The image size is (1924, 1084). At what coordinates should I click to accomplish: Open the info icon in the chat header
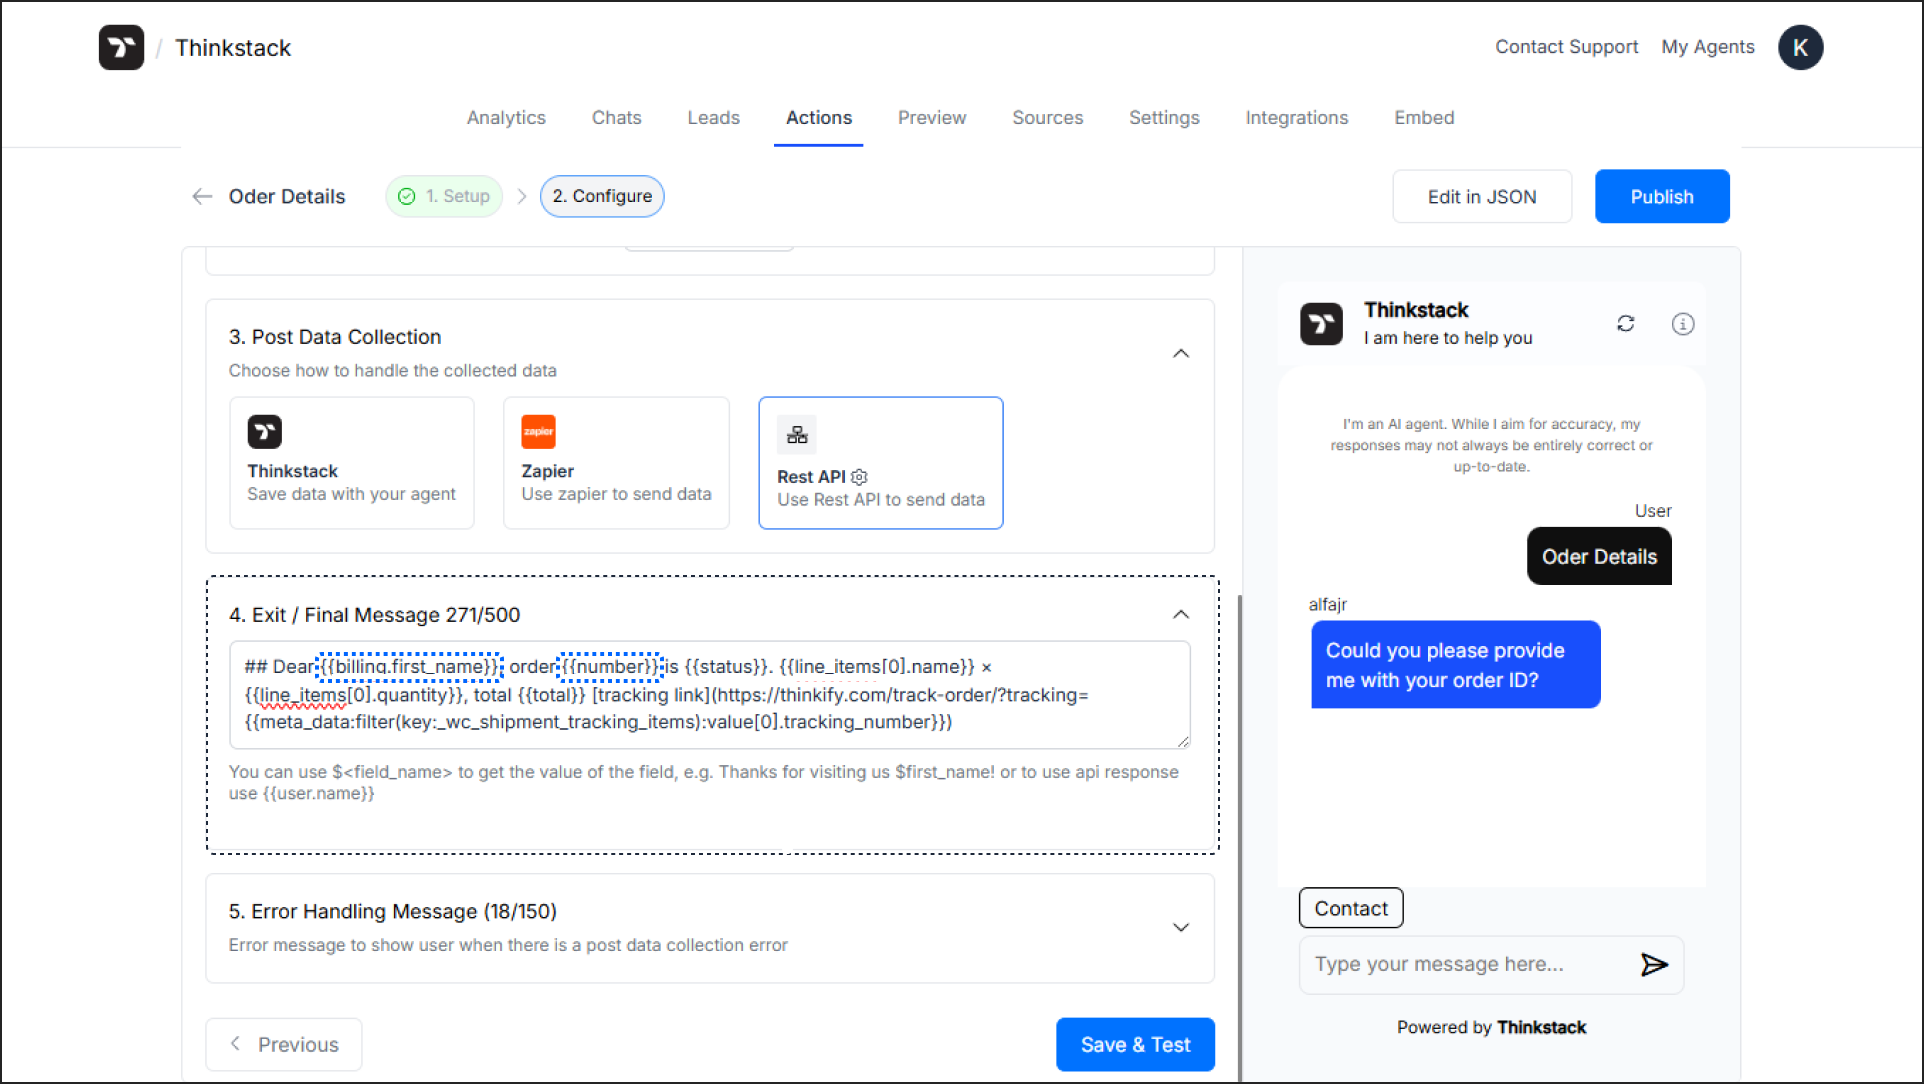(x=1683, y=323)
